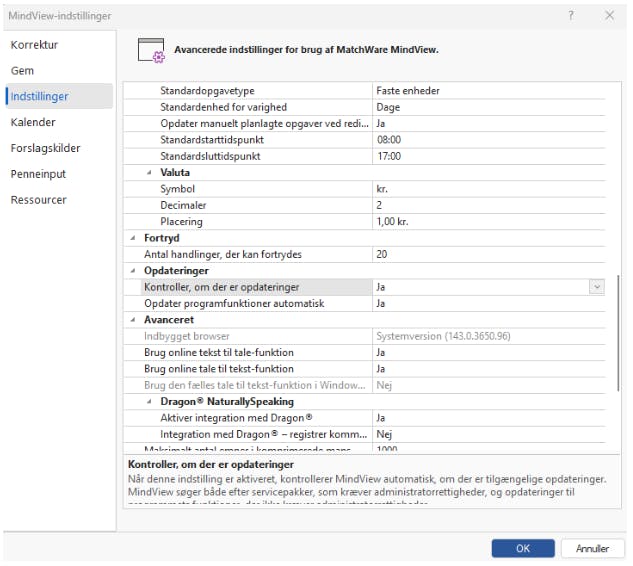
Task: Open the Penneinput settings page
Action: (38, 174)
